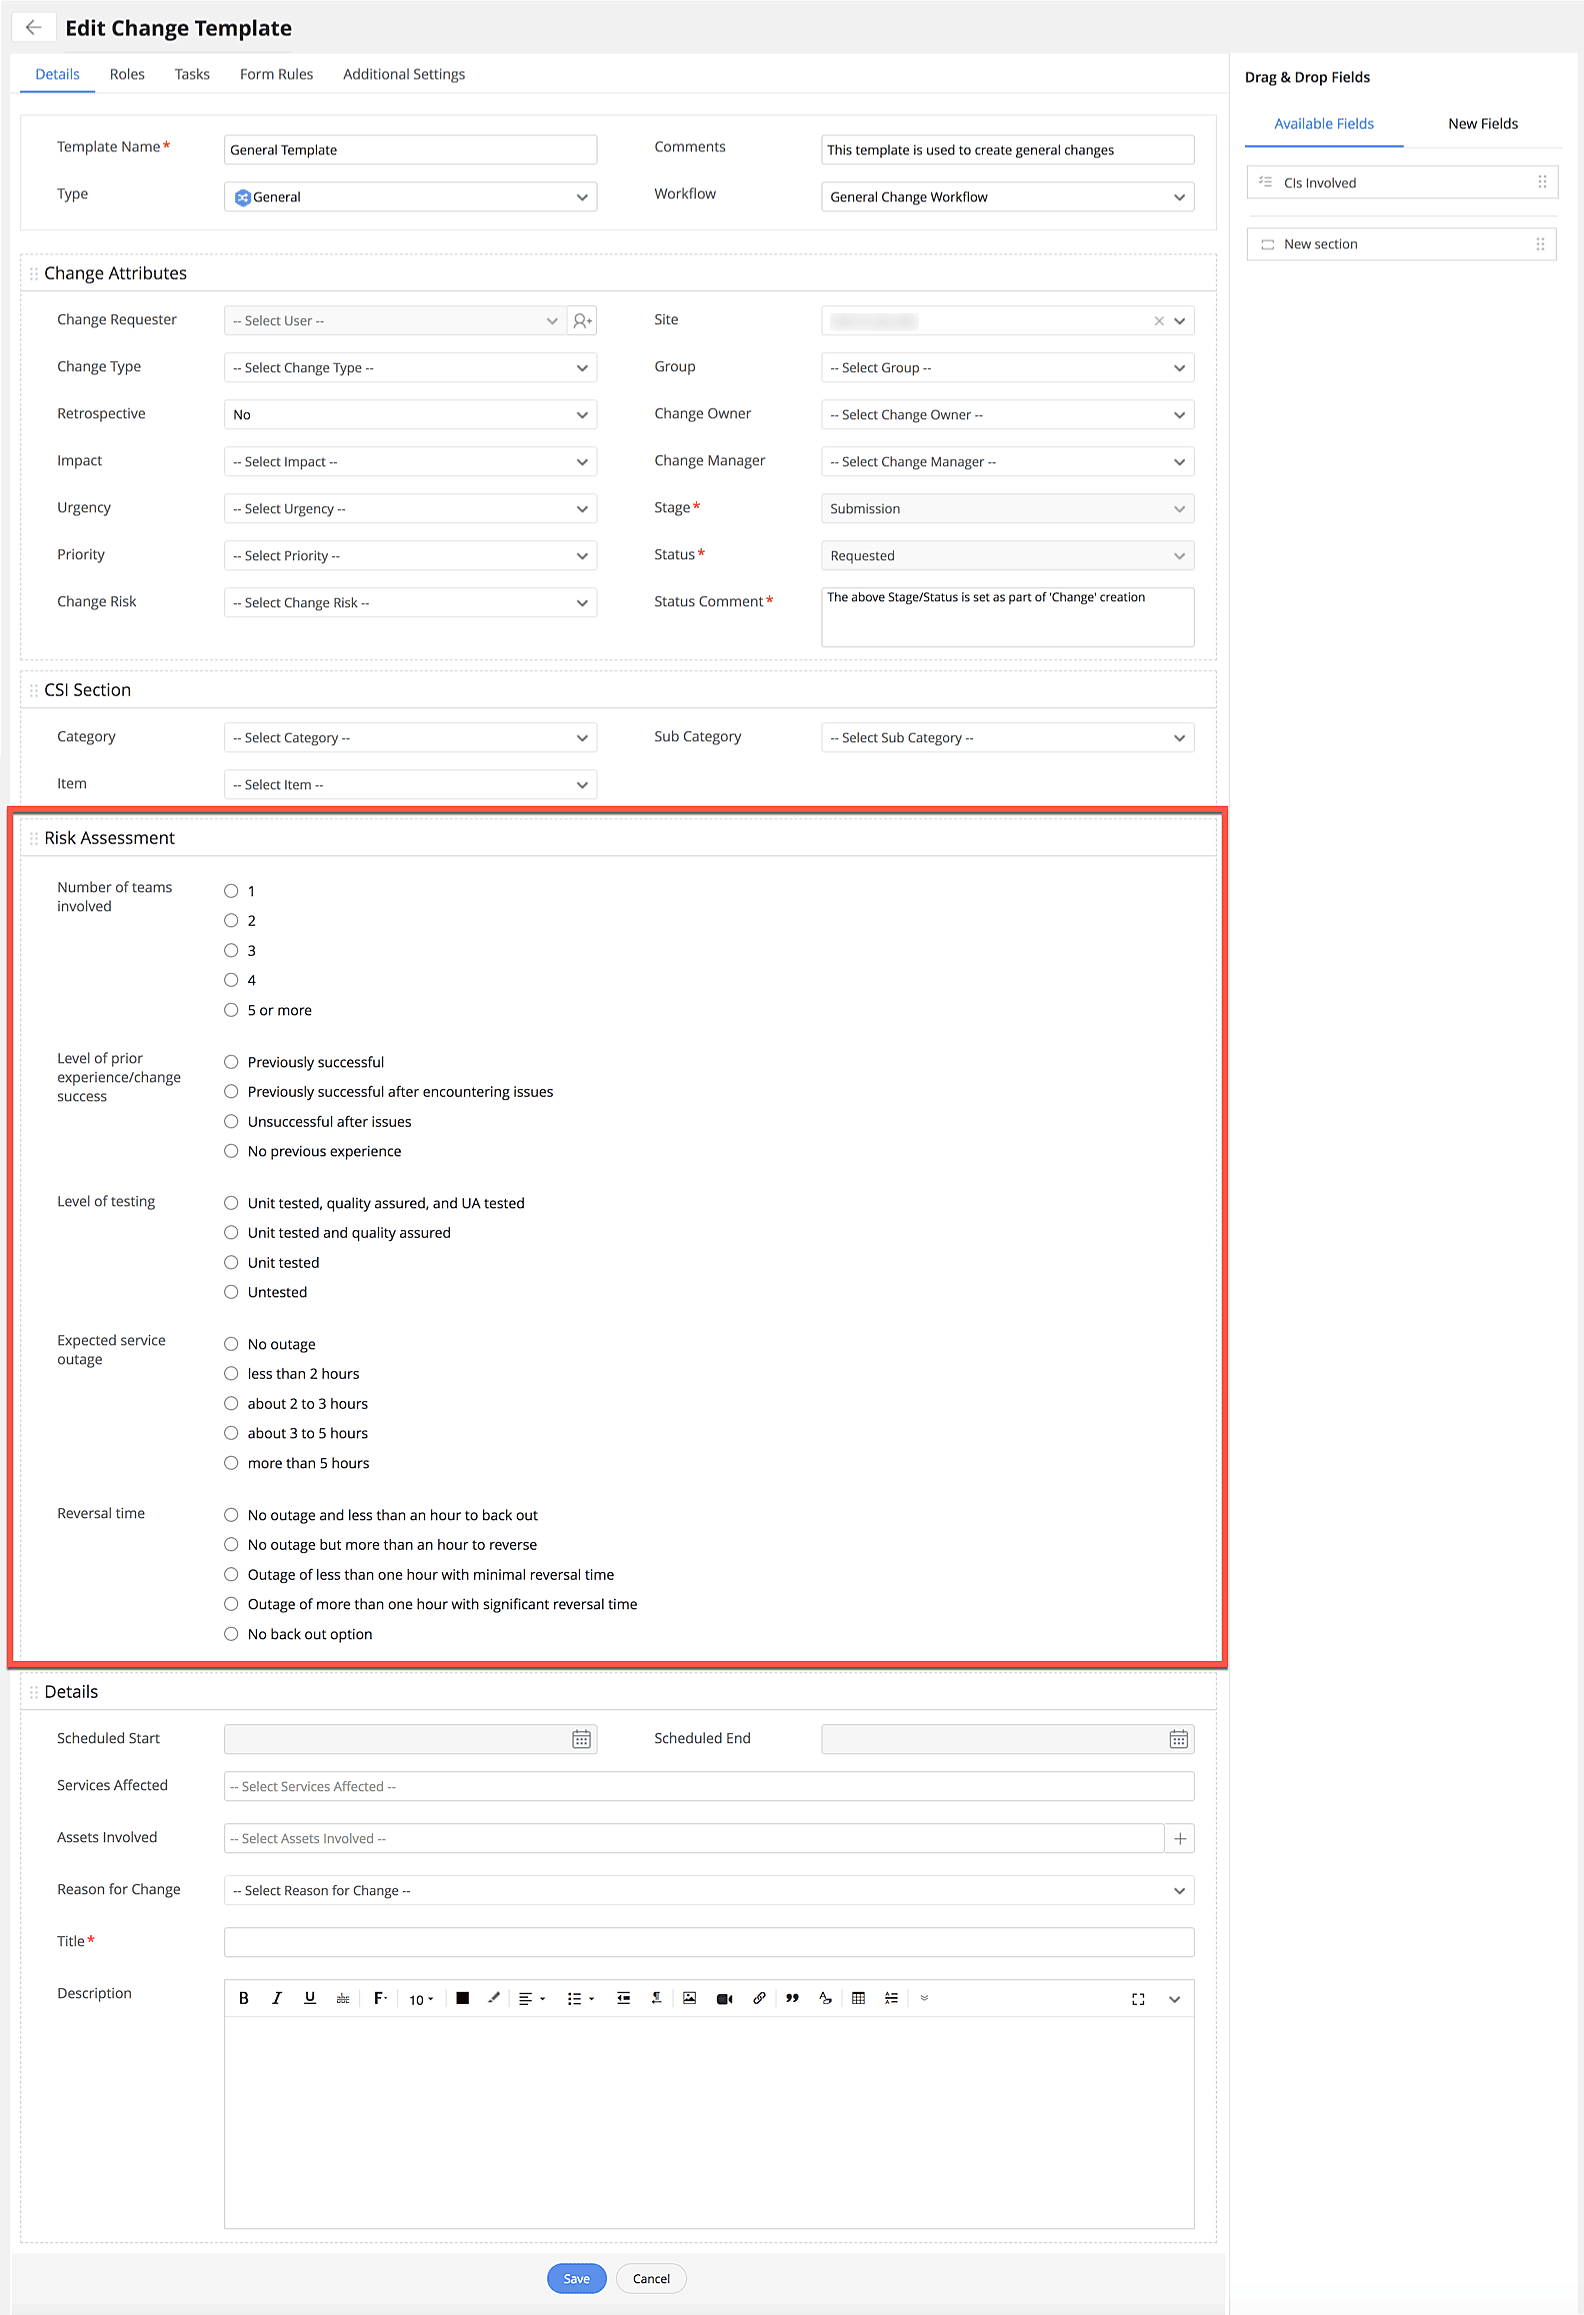
Task: Clear the Site field value
Action: click(x=1159, y=321)
